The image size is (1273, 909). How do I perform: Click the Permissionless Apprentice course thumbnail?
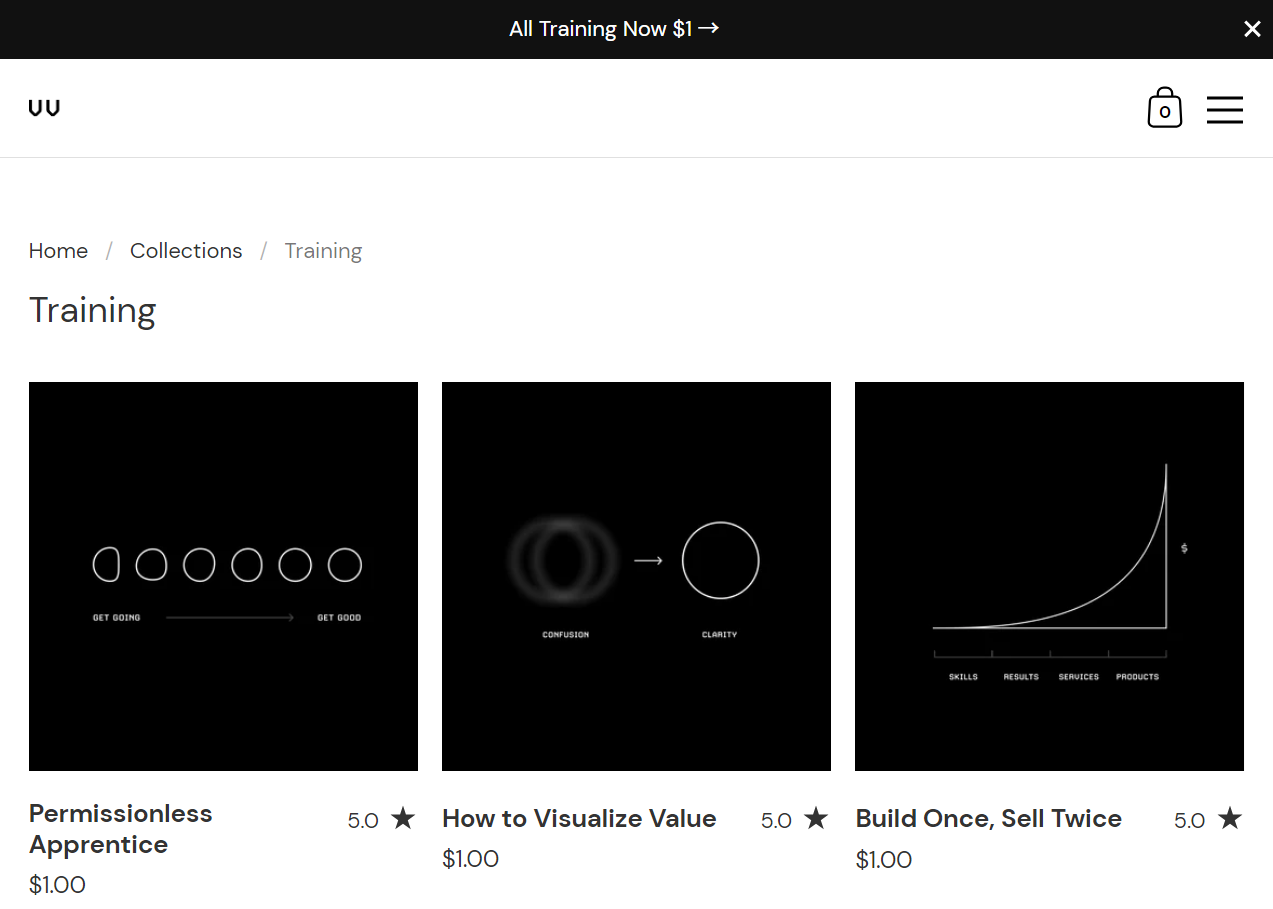point(223,575)
